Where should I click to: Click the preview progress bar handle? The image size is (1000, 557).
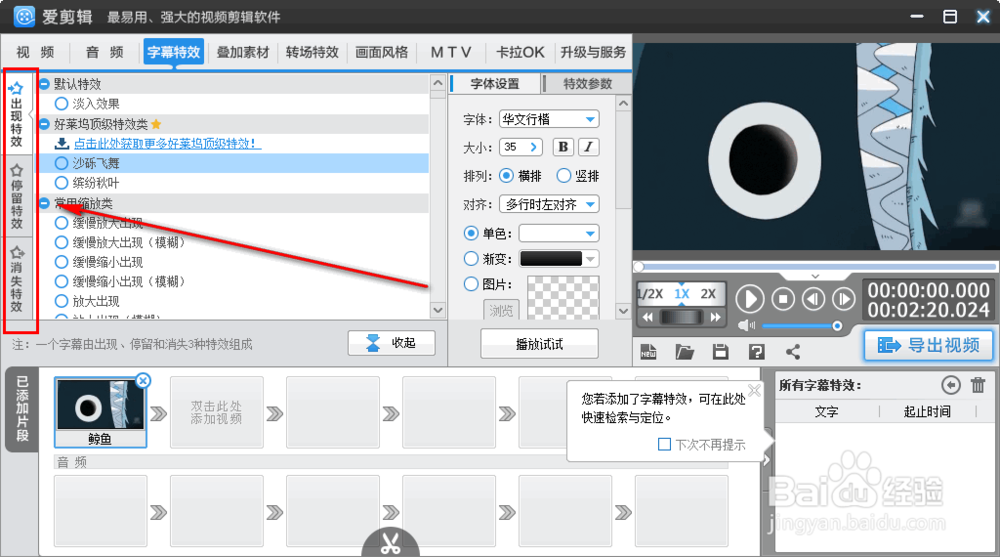[x=639, y=267]
